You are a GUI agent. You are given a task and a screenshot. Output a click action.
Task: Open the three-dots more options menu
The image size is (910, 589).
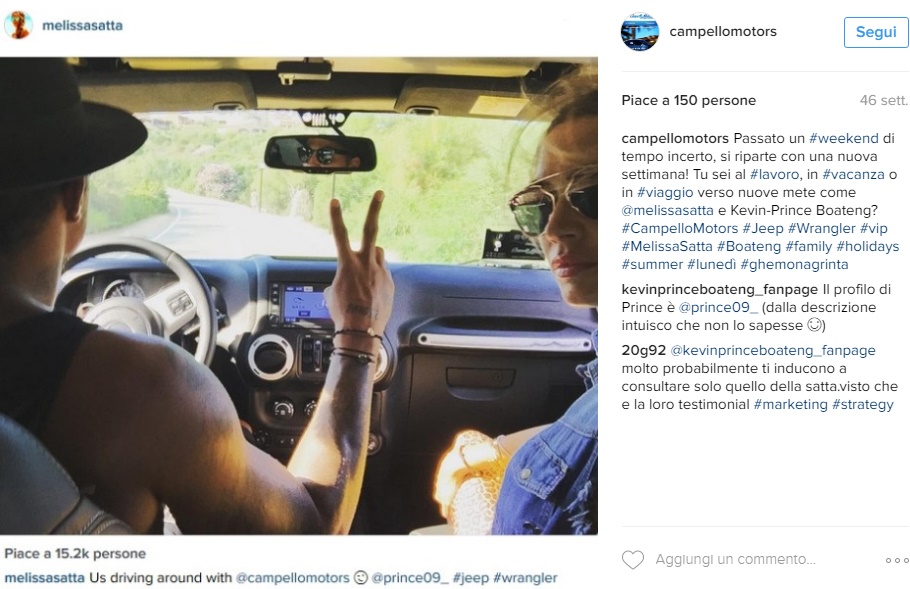(x=897, y=560)
